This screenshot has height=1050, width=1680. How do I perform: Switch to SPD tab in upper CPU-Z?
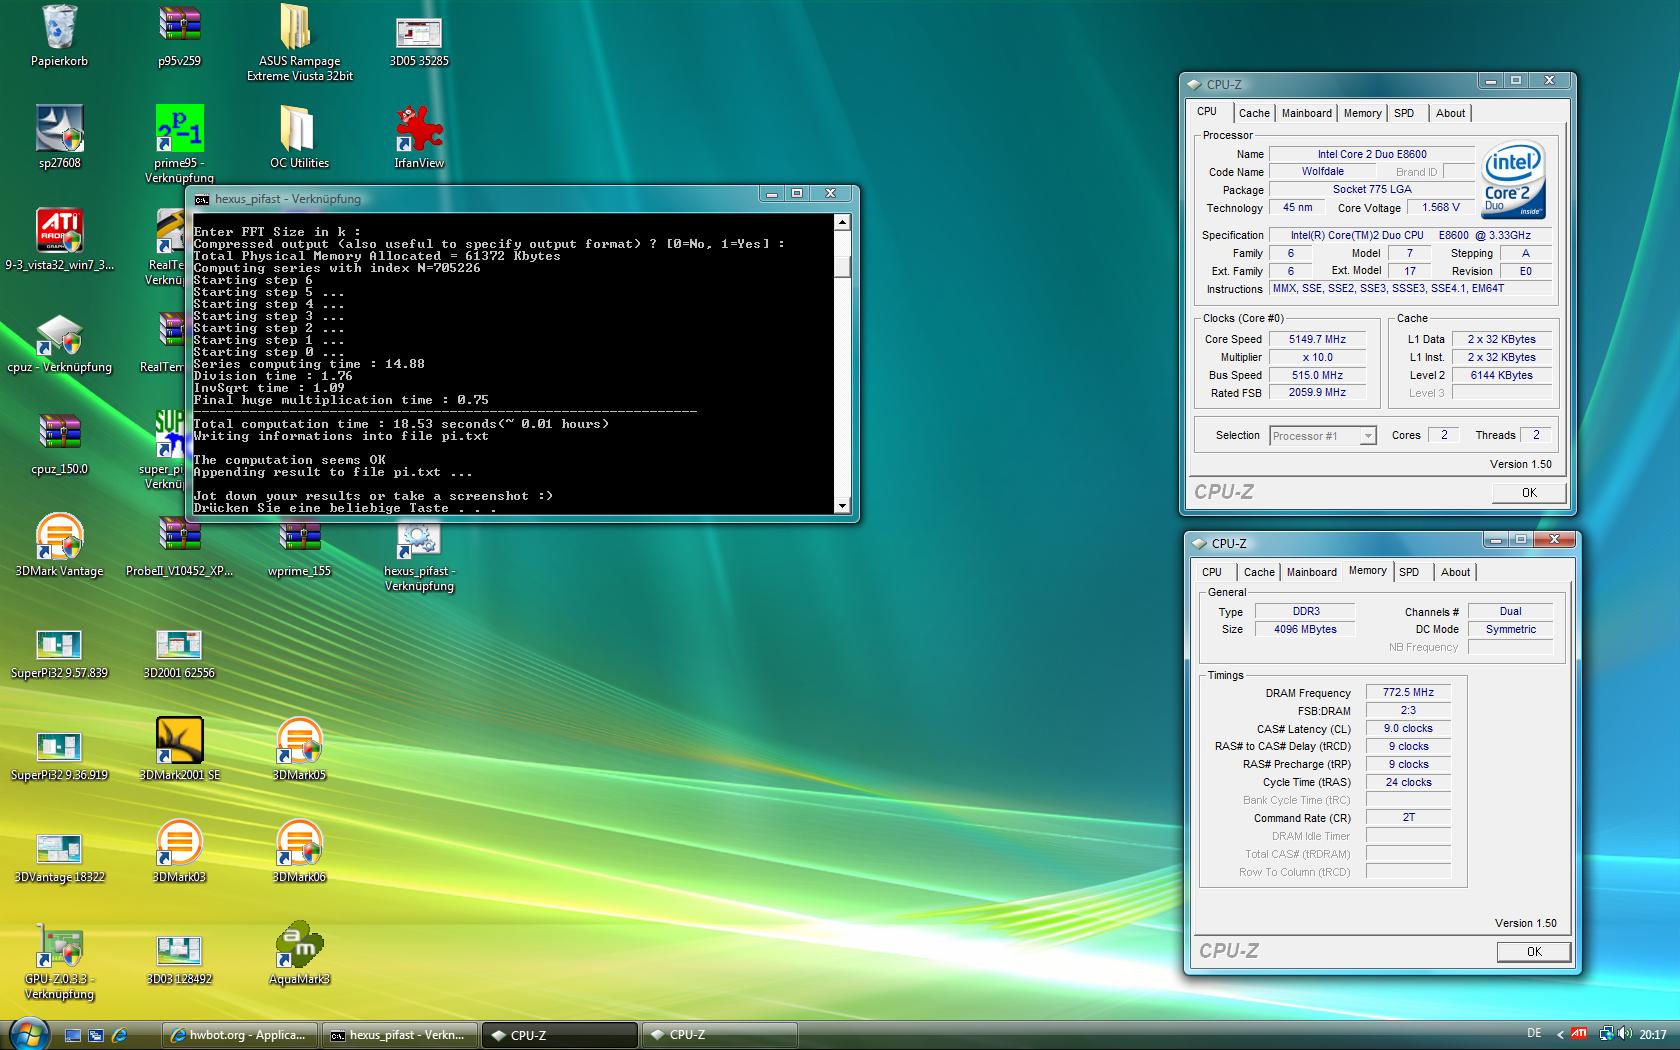click(x=1404, y=113)
